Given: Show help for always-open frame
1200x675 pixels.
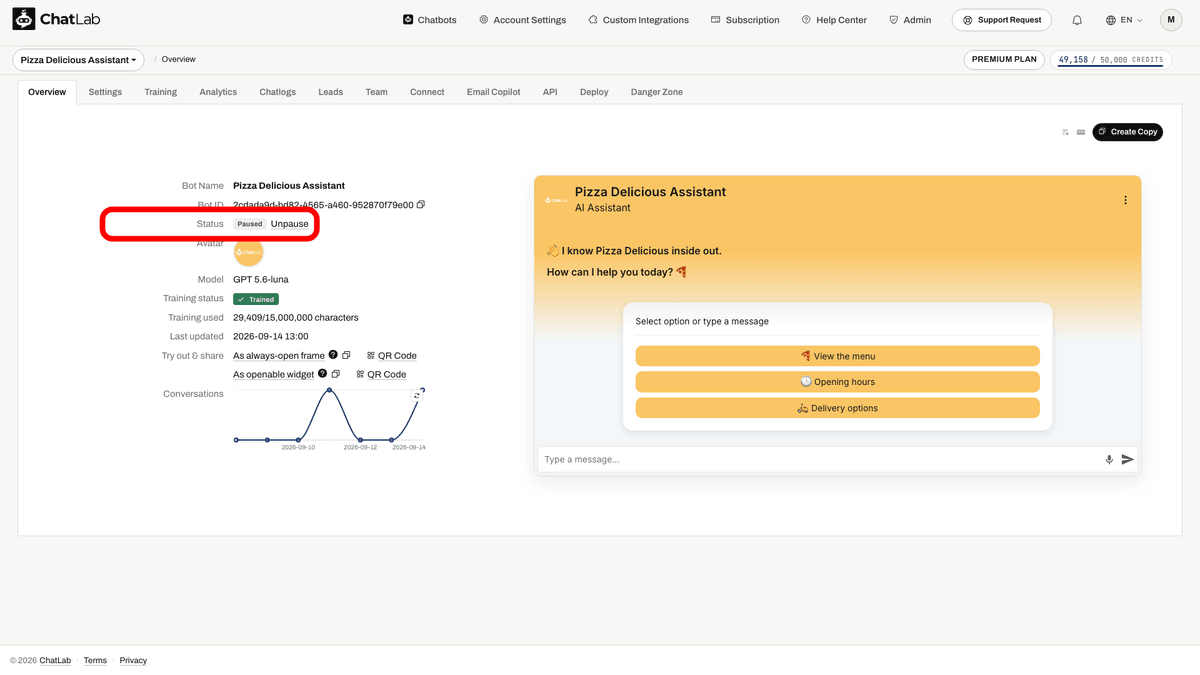Looking at the screenshot, I should 333,355.
